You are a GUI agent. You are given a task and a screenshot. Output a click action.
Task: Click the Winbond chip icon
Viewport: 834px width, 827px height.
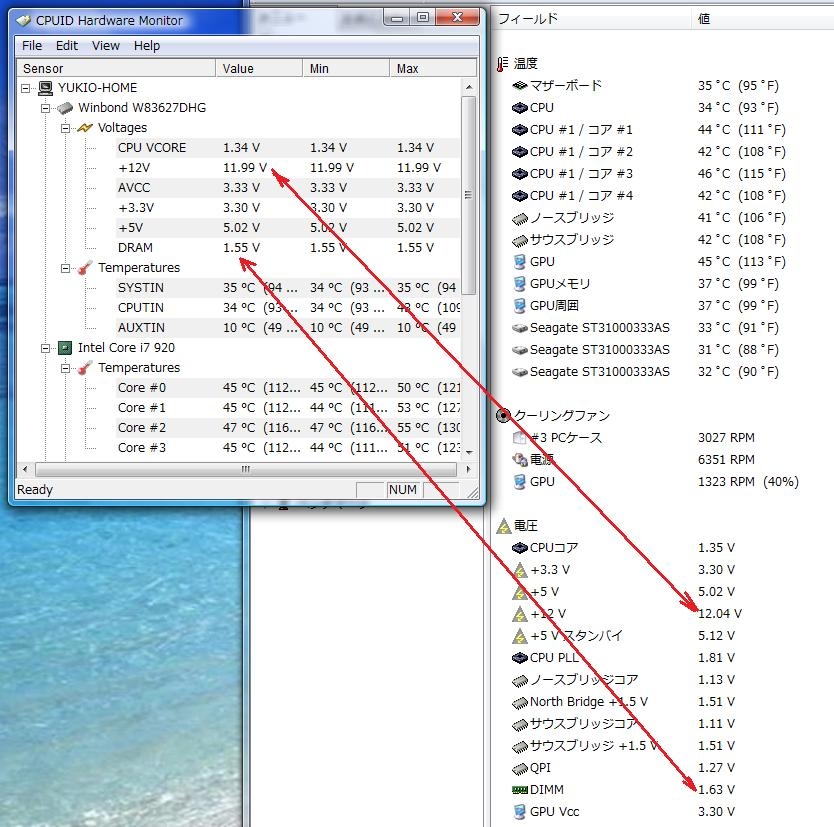65,108
